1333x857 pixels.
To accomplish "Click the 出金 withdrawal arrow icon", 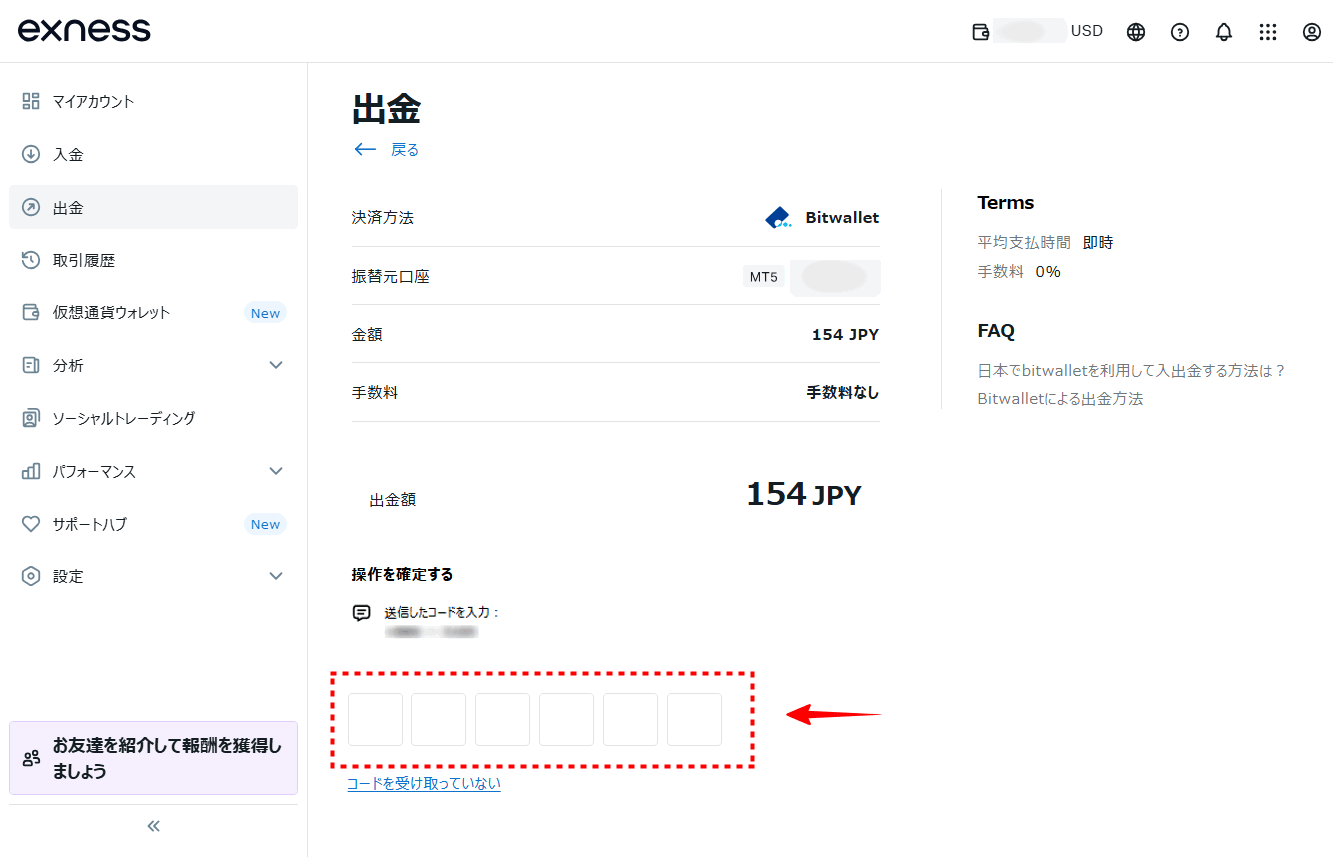I will pyautogui.click(x=31, y=207).
